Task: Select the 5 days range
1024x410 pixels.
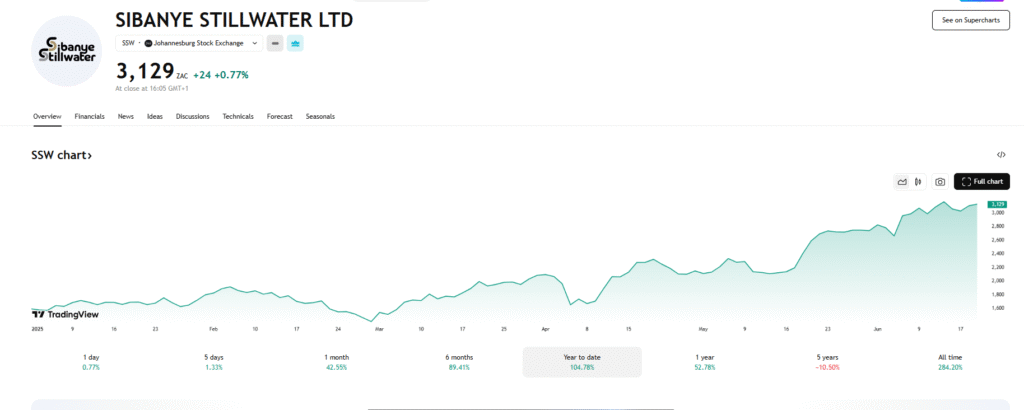Action: click(x=213, y=362)
